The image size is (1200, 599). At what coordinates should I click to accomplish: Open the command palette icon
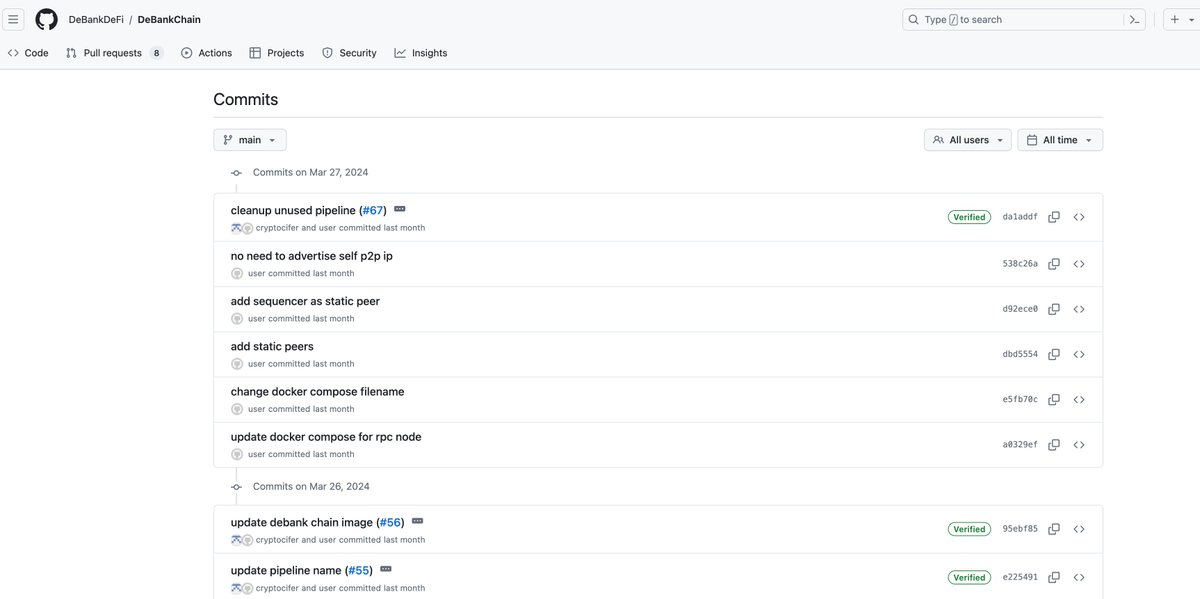1134,19
